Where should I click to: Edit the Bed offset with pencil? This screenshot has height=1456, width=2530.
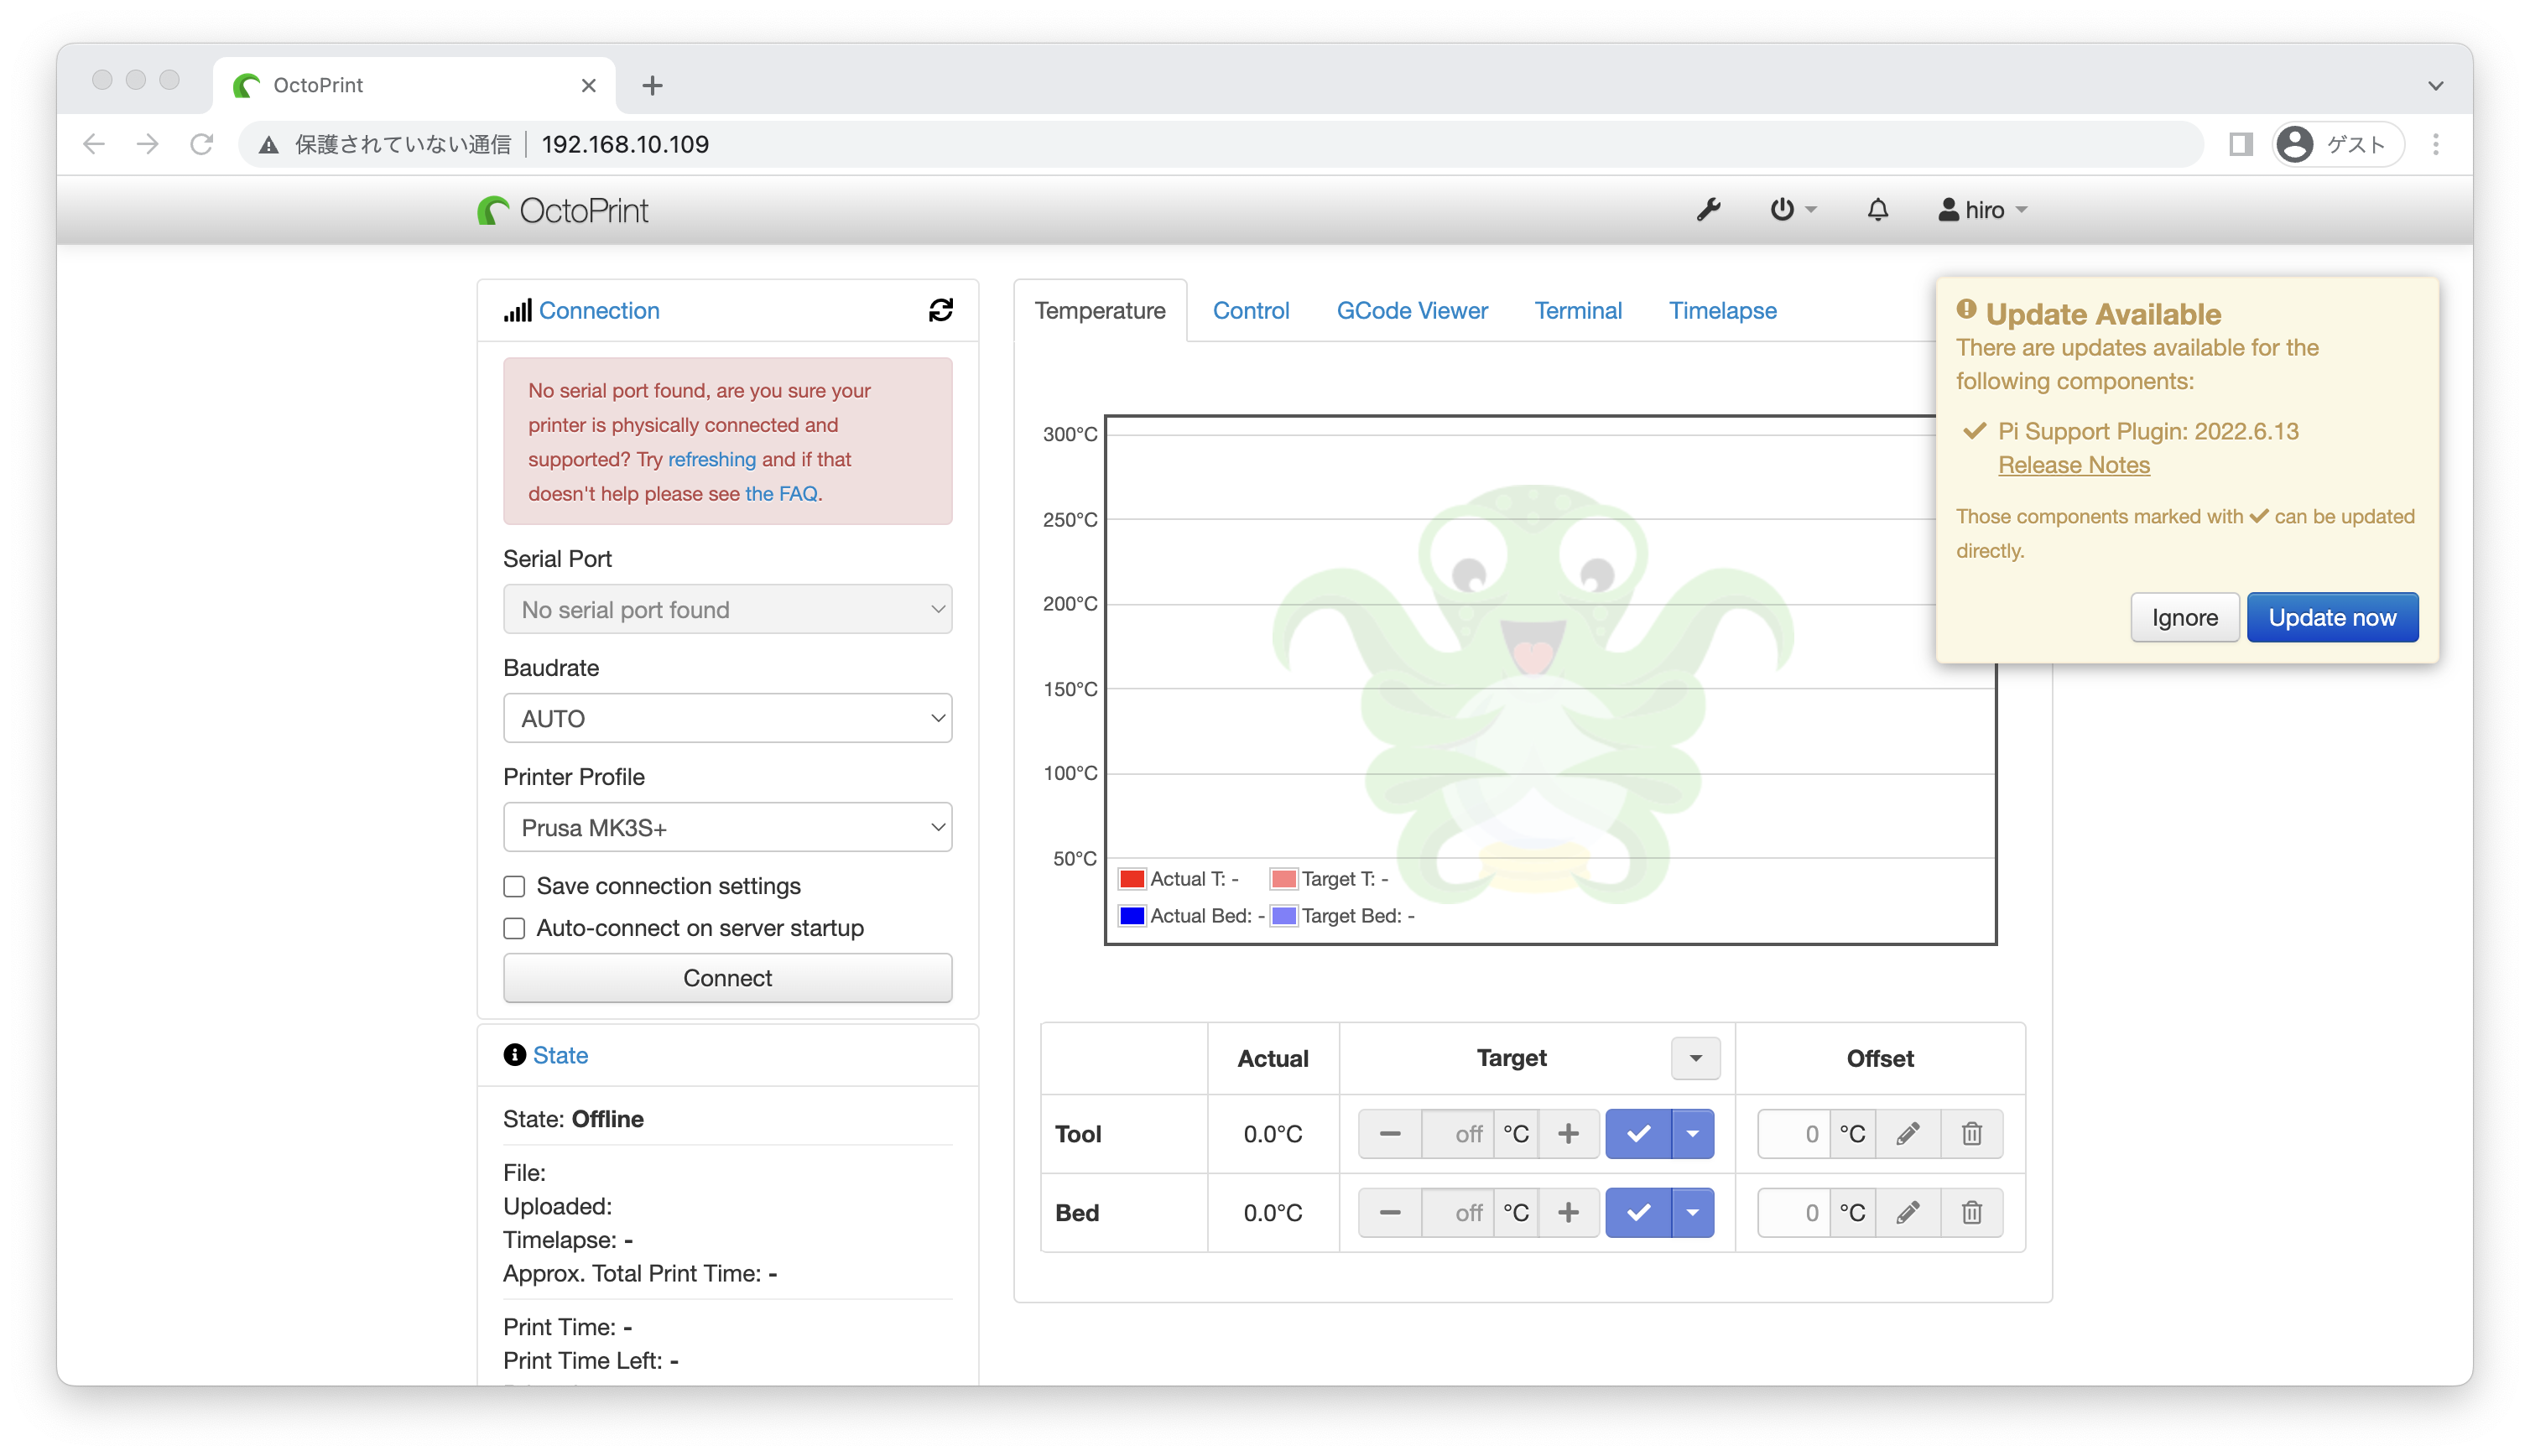click(1907, 1213)
